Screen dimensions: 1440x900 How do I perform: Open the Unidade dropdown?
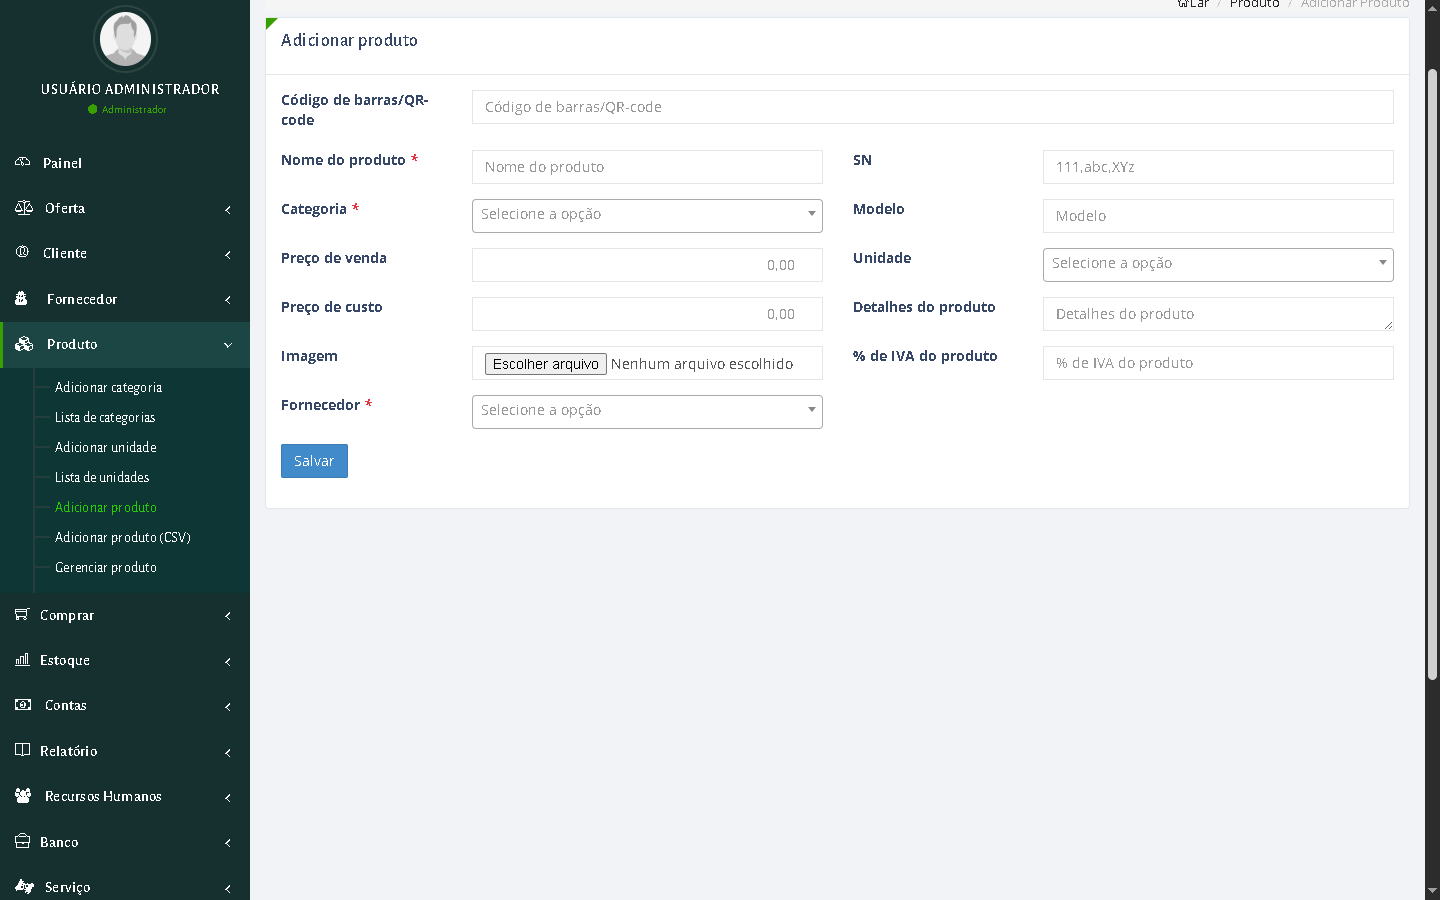pos(1217,264)
